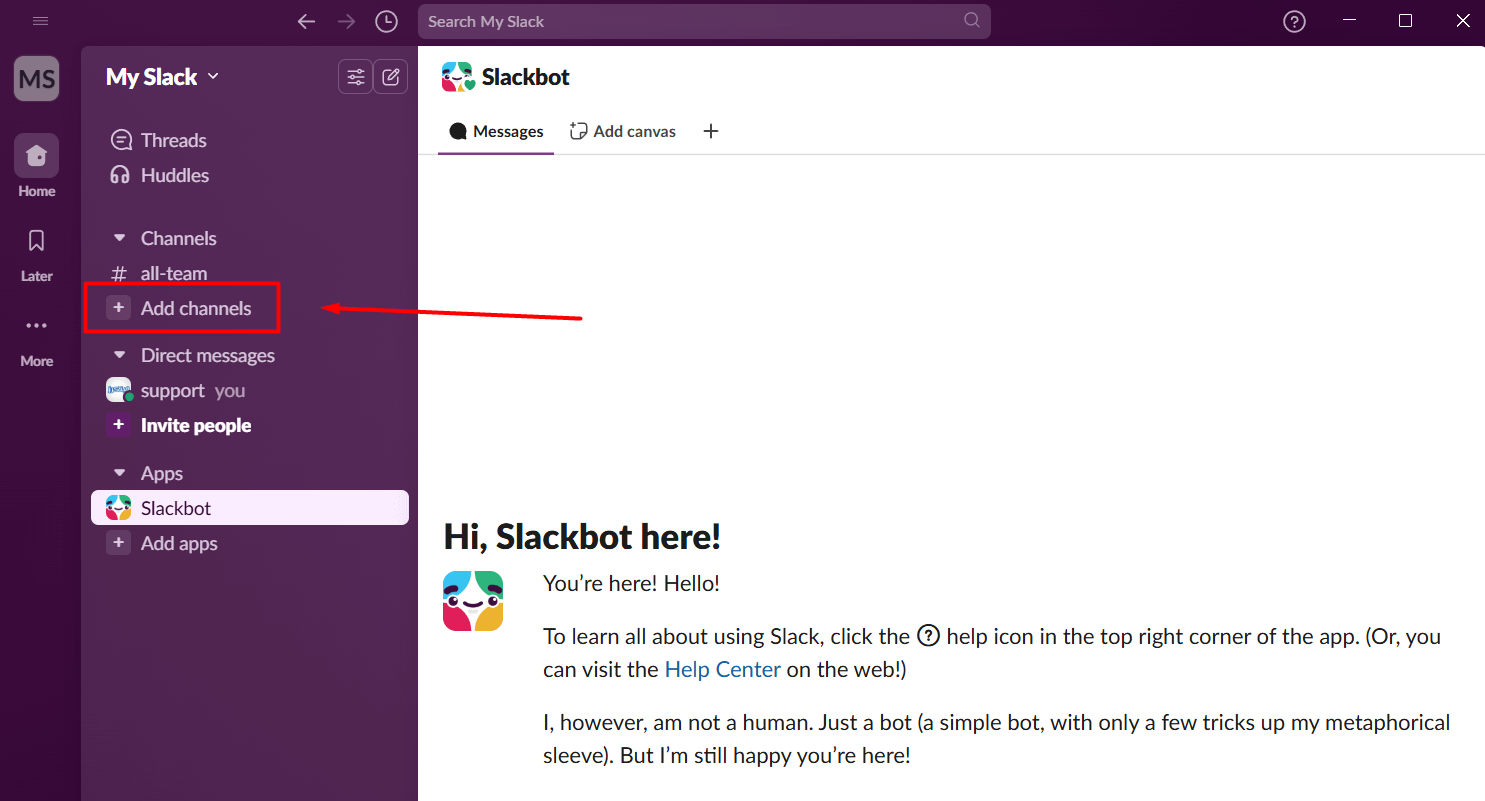The height and width of the screenshot is (801, 1485).
Task: Click the Search My Slack field
Action: pyautogui.click(x=690, y=21)
